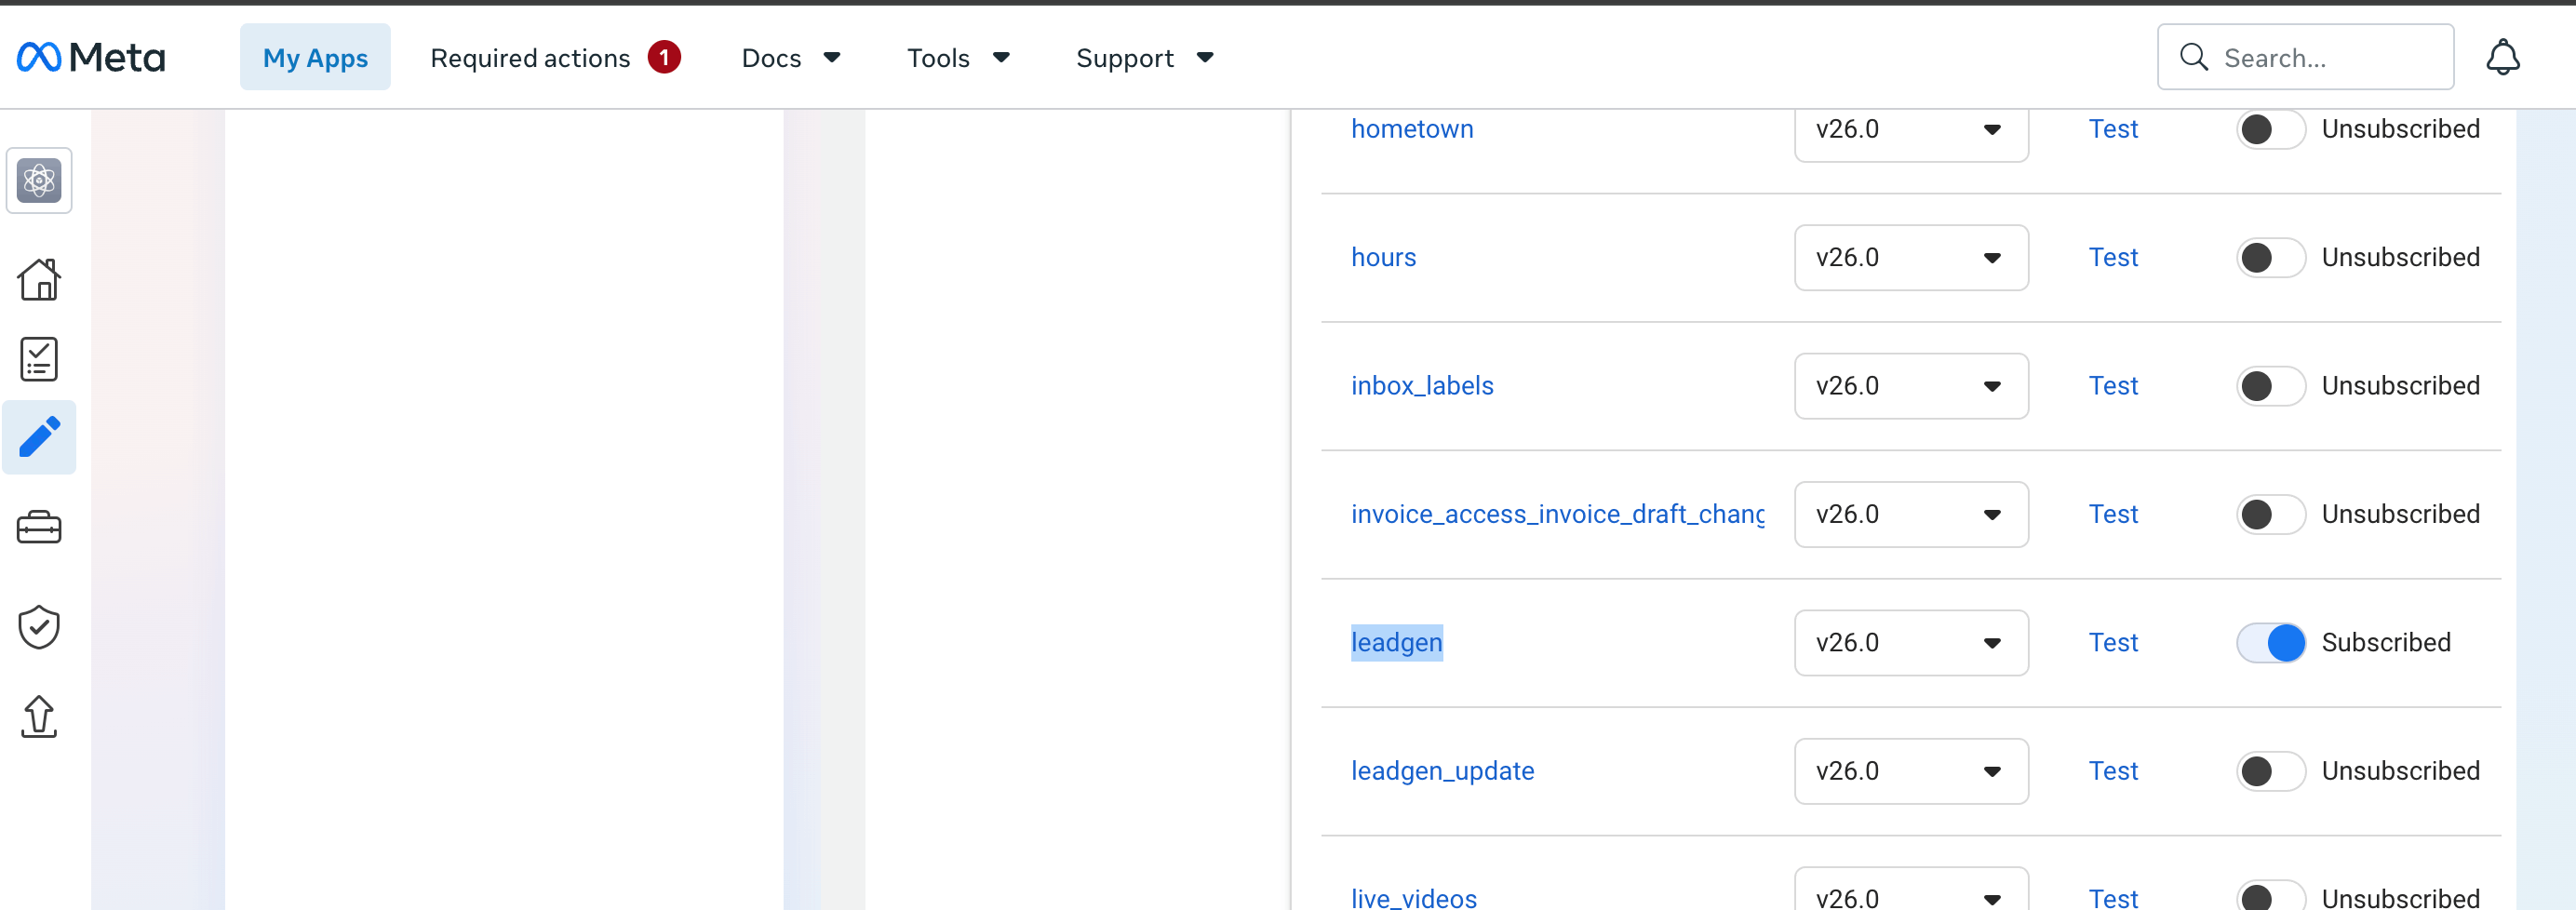
Task: Open the highlighted leadgen field link
Action: [x=1396, y=642]
